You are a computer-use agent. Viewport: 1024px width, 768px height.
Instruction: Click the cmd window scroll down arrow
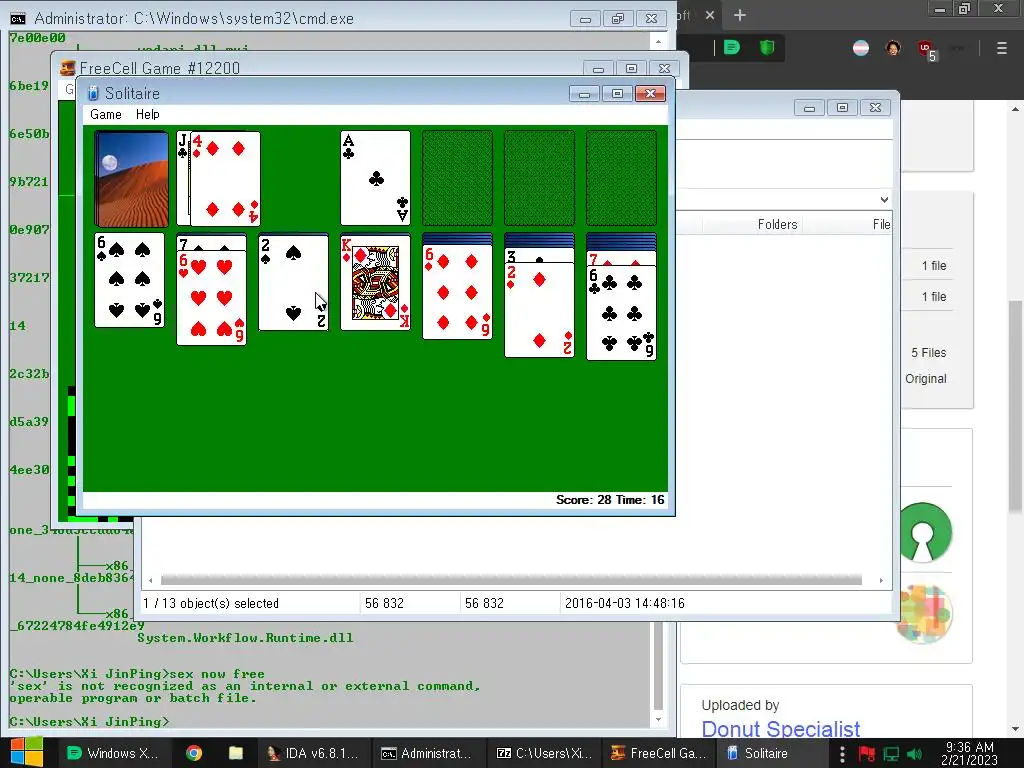(658, 719)
